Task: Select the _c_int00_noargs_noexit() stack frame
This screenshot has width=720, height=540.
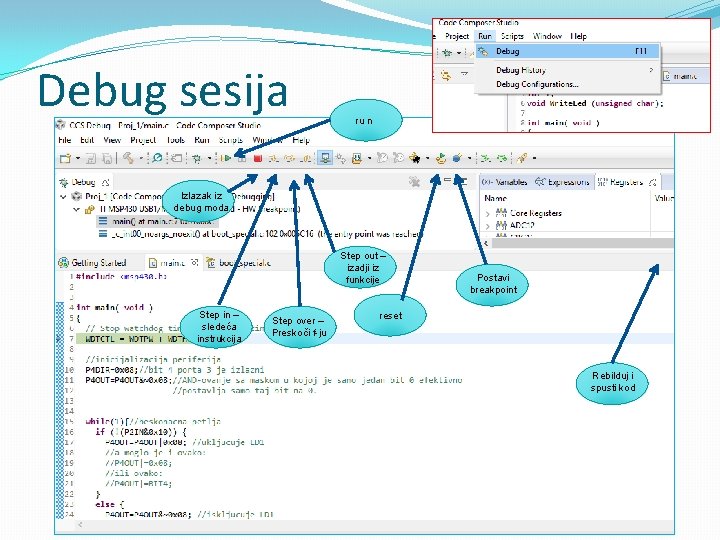Action: (259, 234)
